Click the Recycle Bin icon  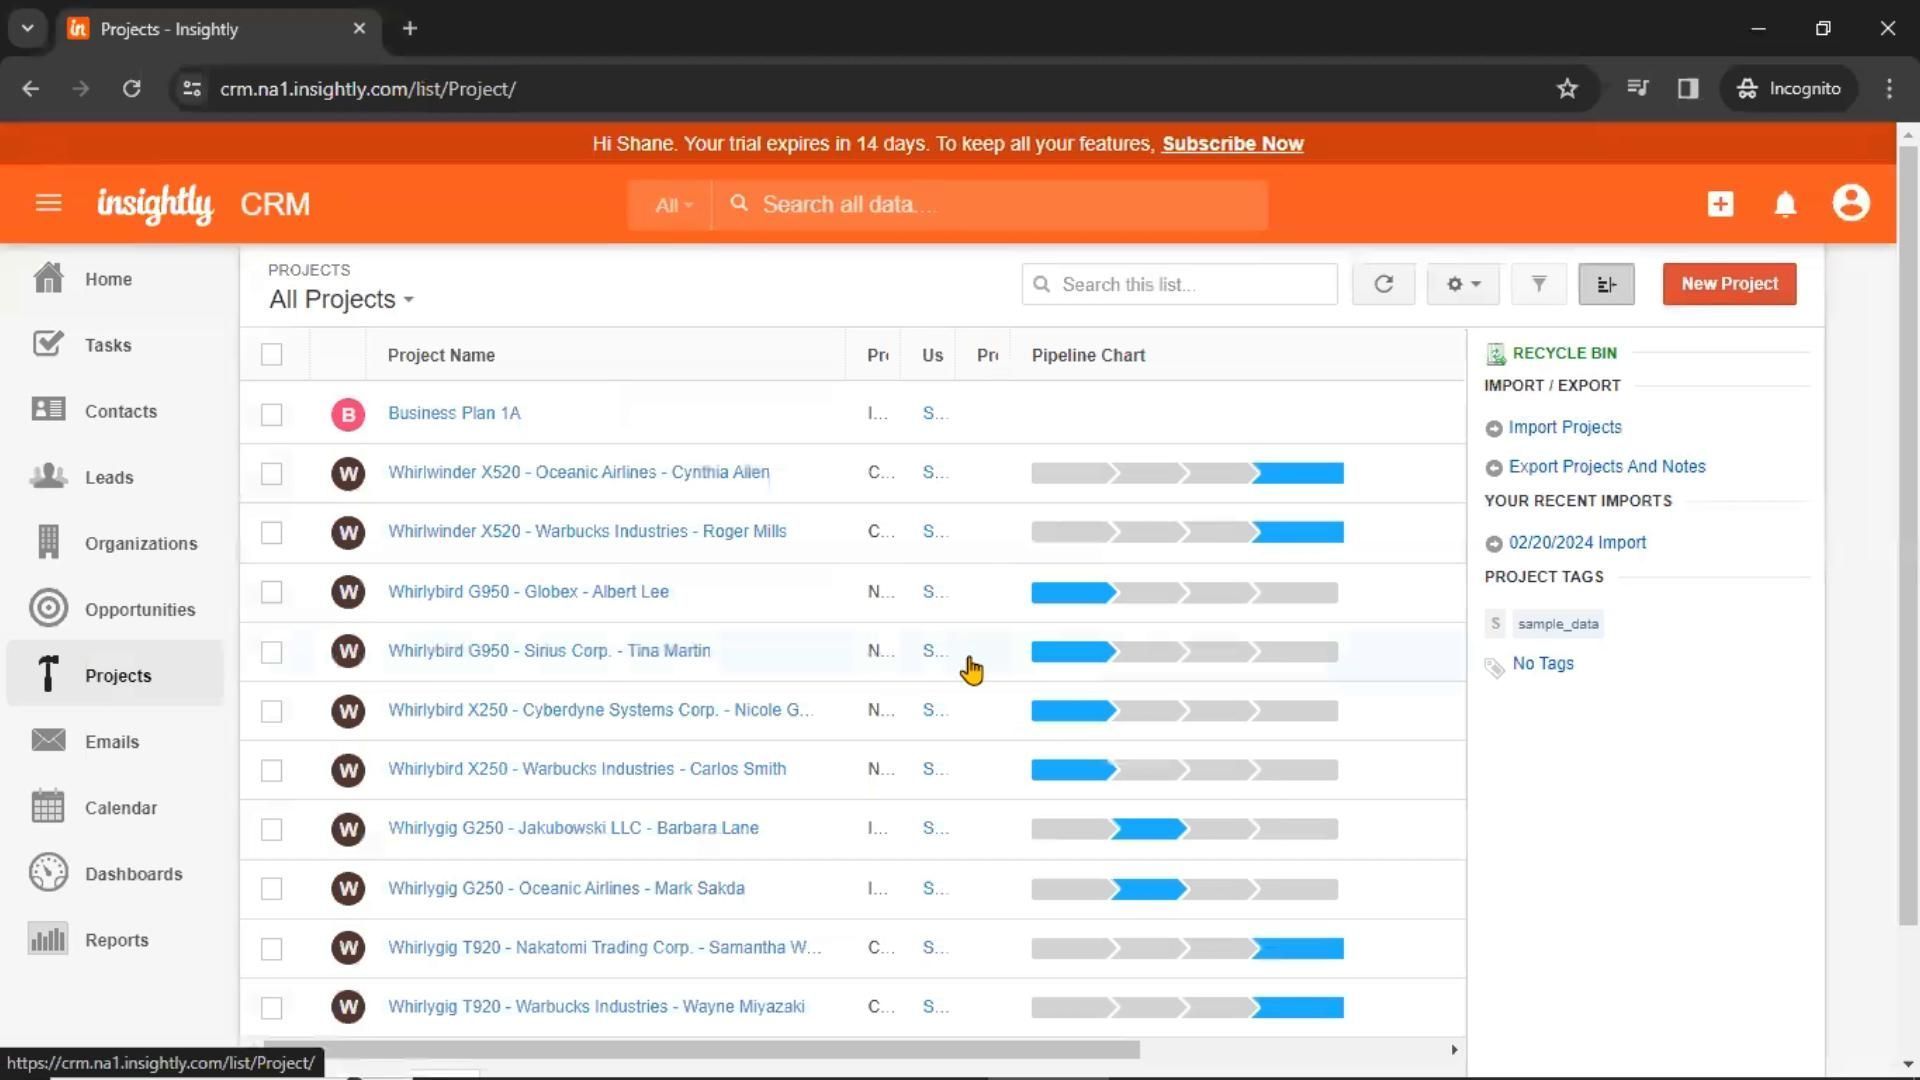(x=1496, y=353)
